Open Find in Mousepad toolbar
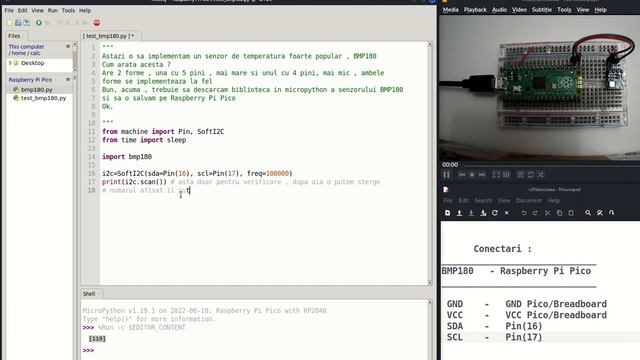640x360 pixels. 588,213
